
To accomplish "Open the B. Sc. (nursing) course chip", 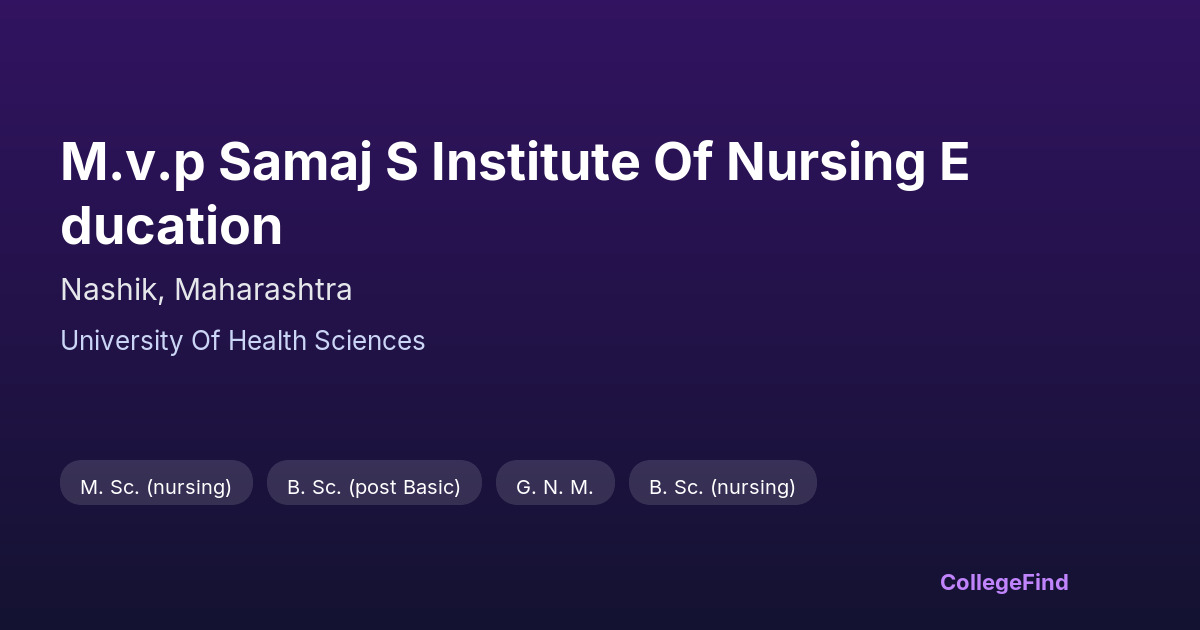I will click(x=722, y=487).
